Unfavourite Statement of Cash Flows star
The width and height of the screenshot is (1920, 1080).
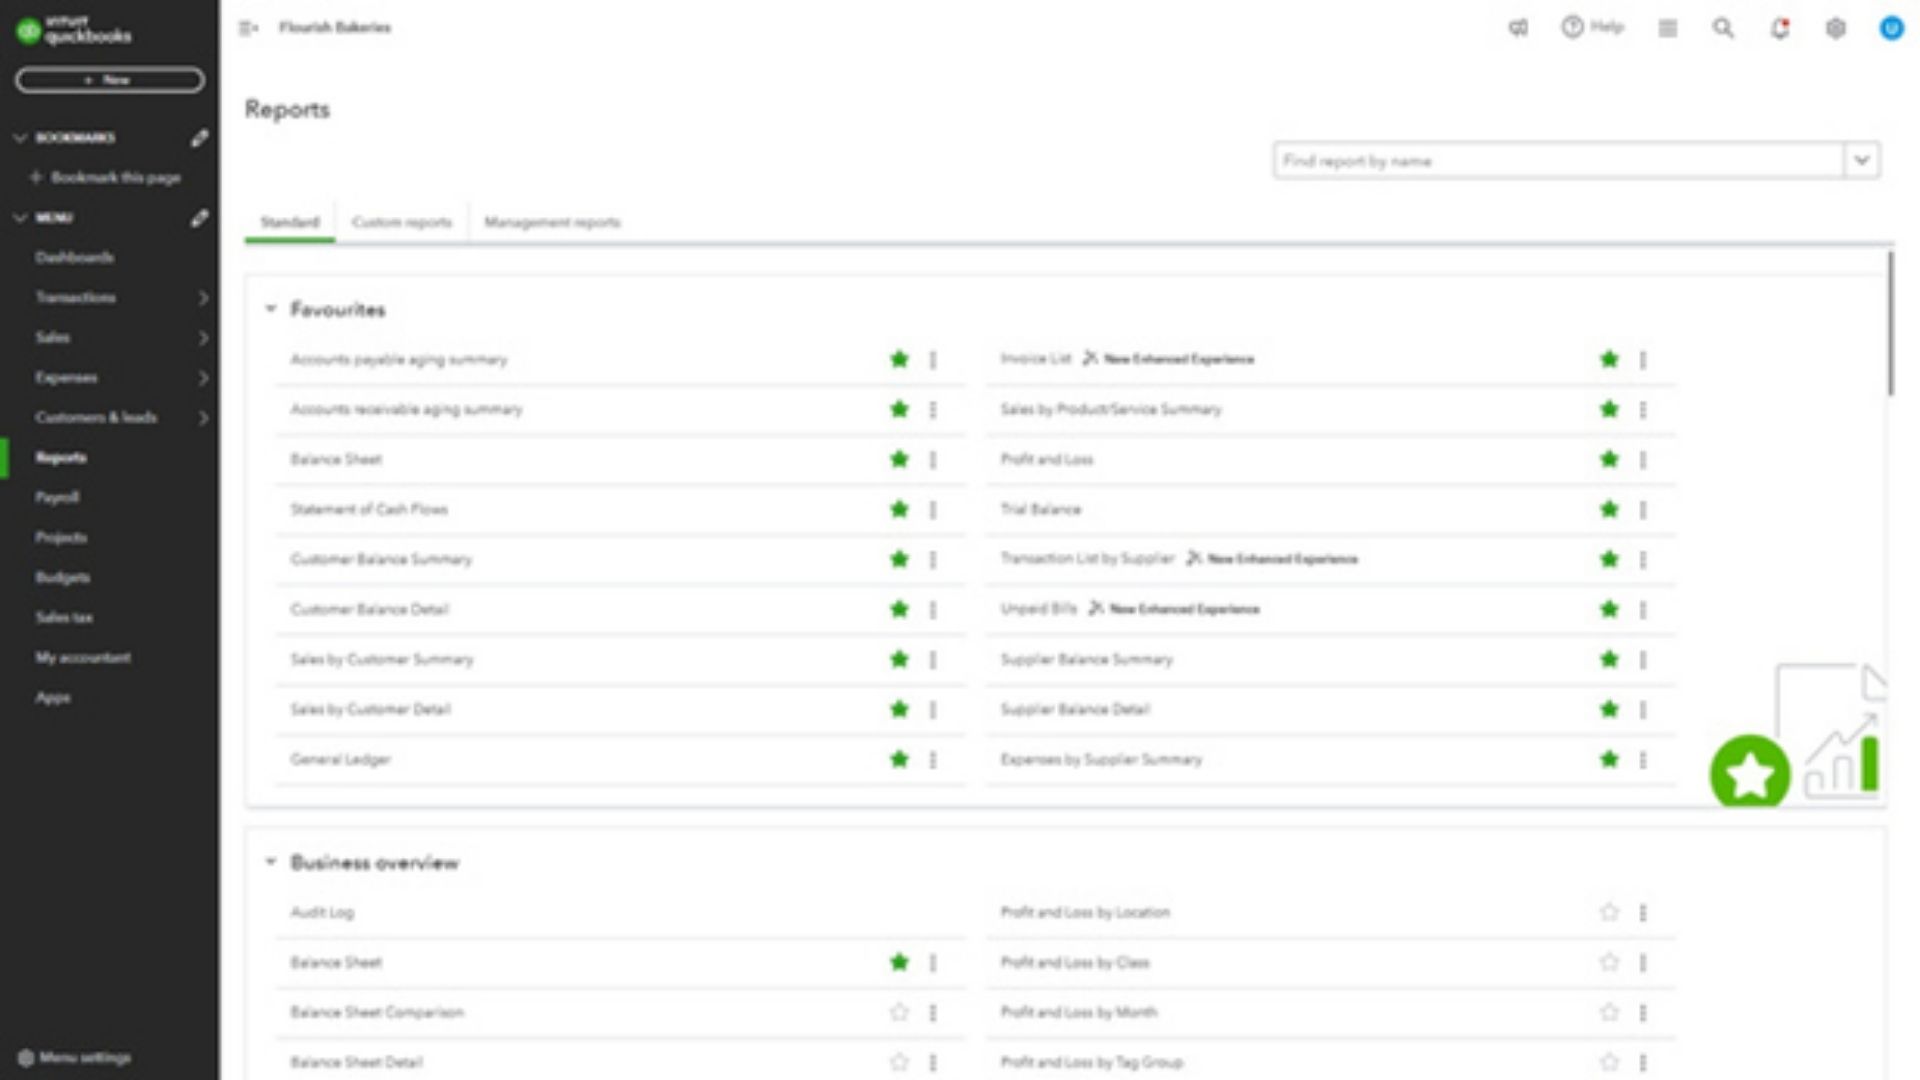click(x=899, y=509)
